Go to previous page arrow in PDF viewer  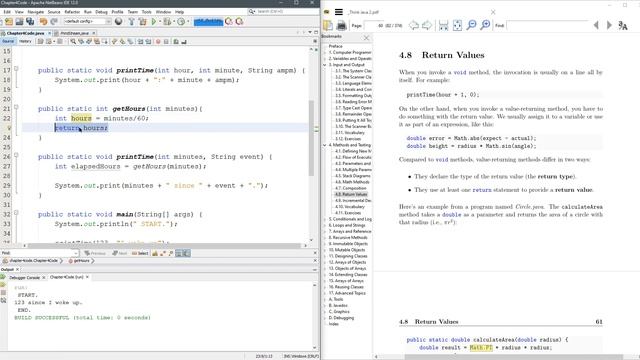pos(413,25)
